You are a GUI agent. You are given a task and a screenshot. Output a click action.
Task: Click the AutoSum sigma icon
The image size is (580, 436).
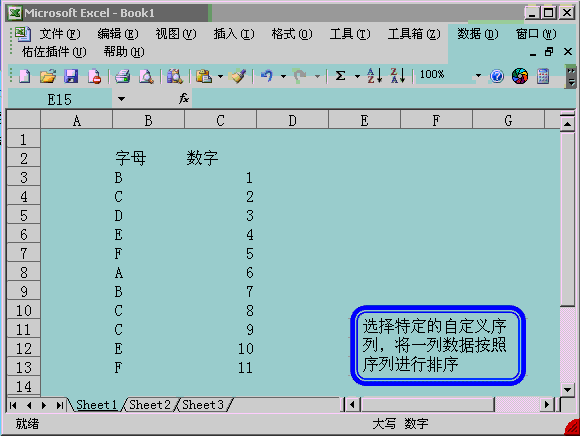340,76
